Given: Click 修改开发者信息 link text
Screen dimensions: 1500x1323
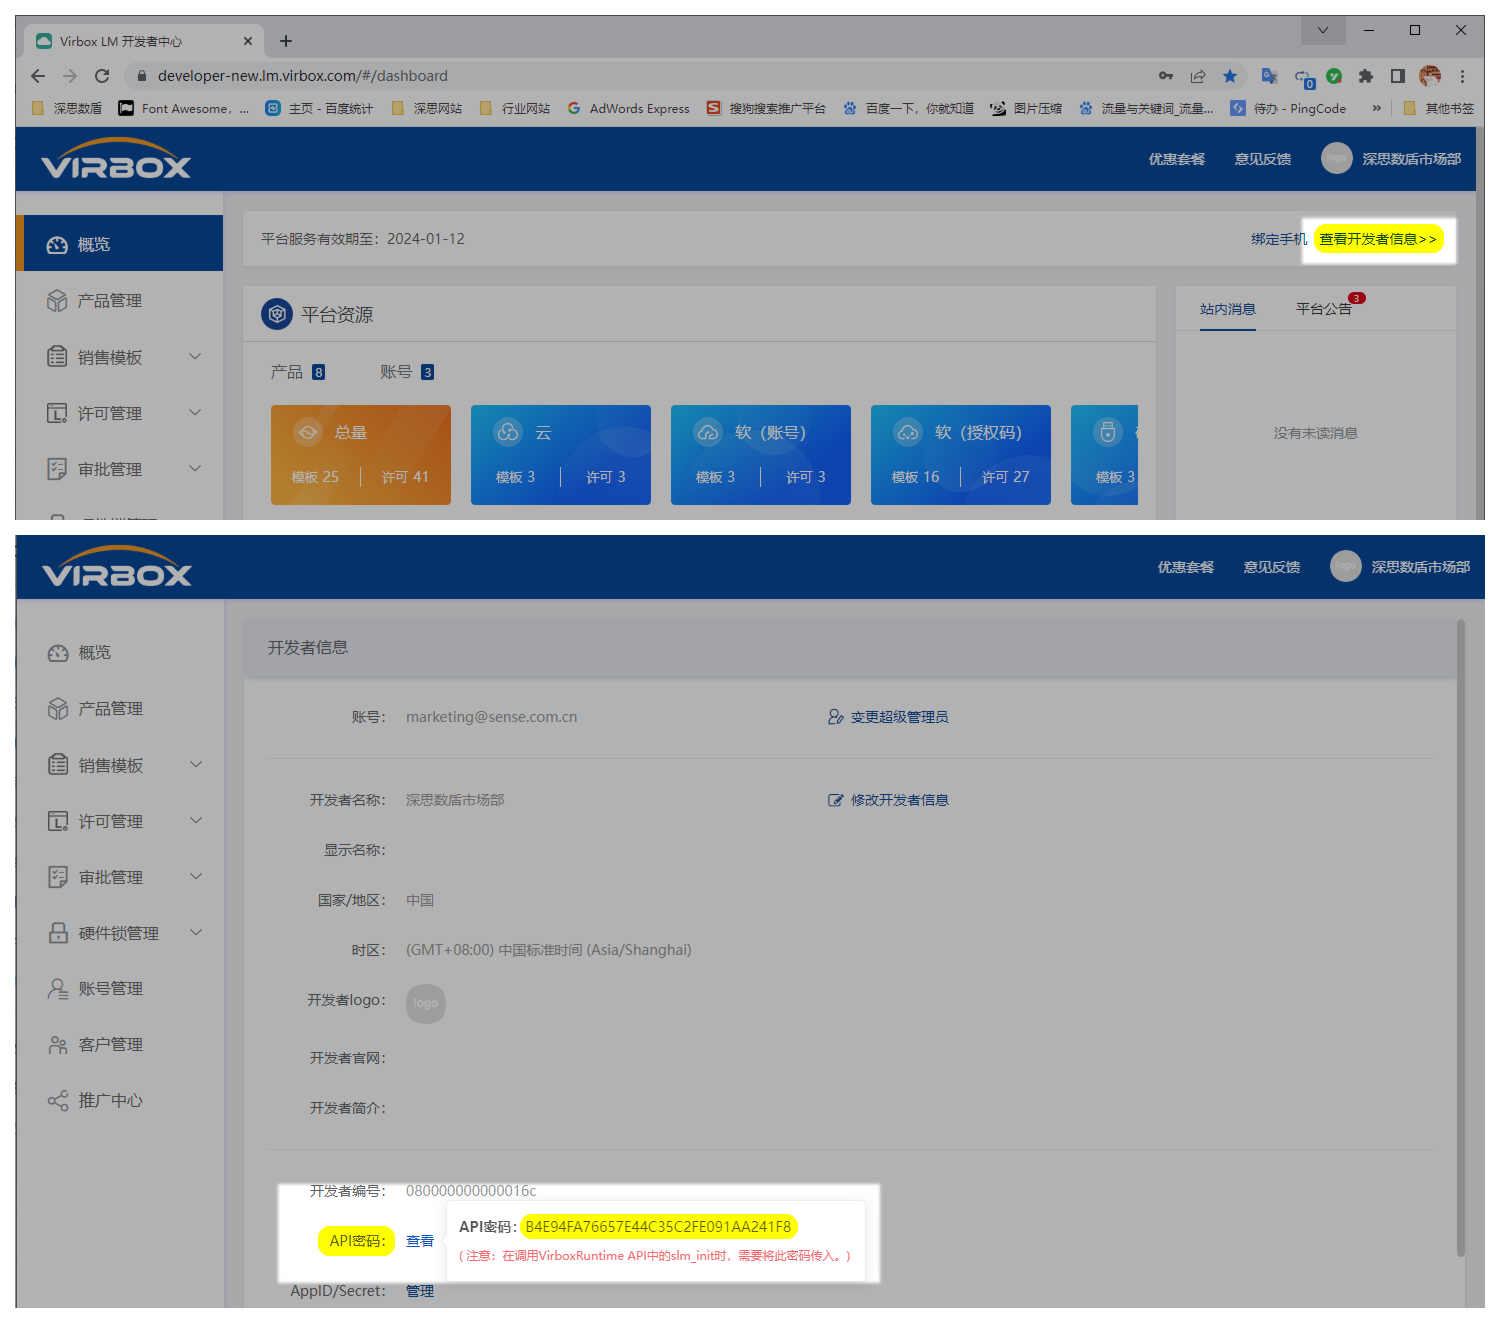Looking at the screenshot, I should coord(900,800).
